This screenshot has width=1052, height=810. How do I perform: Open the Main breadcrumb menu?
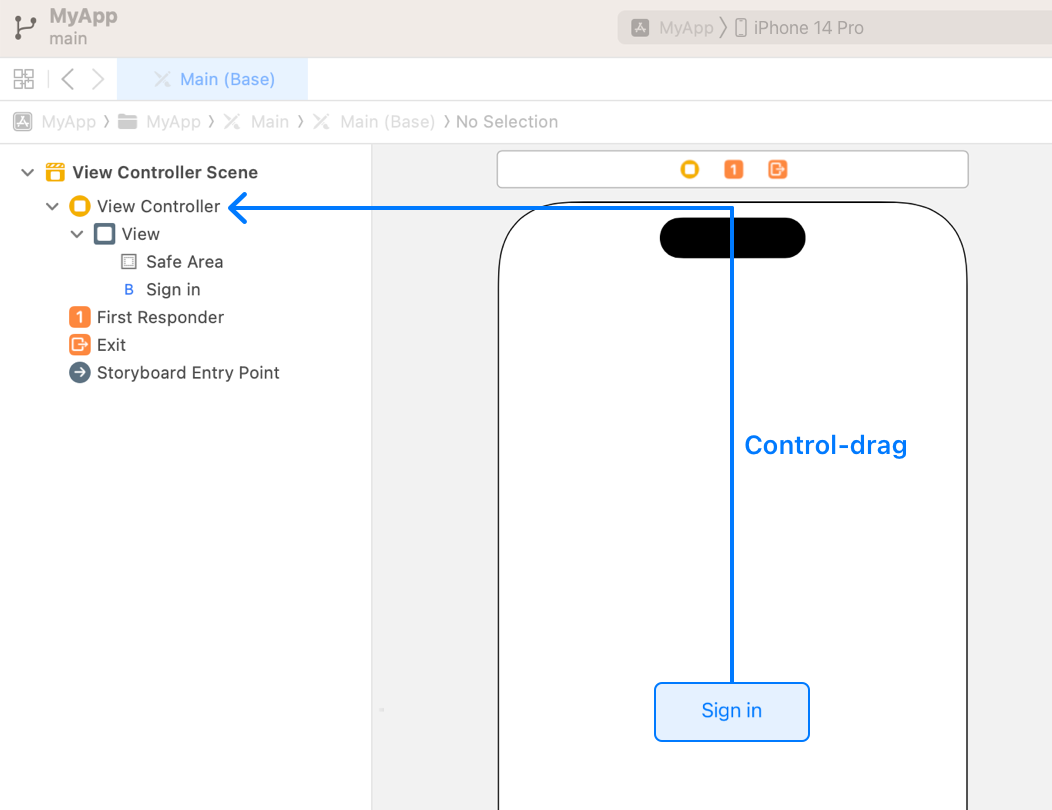point(270,121)
